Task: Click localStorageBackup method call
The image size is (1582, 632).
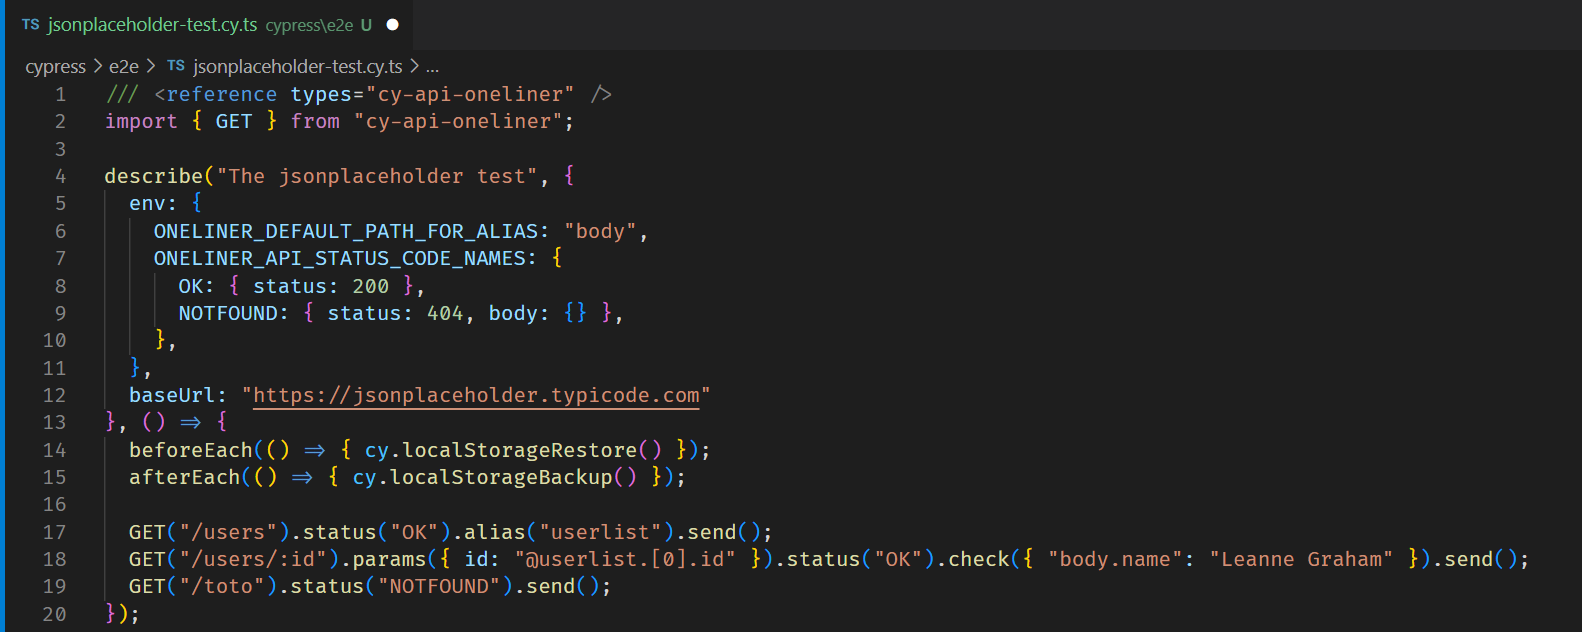Action: tap(501, 477)
